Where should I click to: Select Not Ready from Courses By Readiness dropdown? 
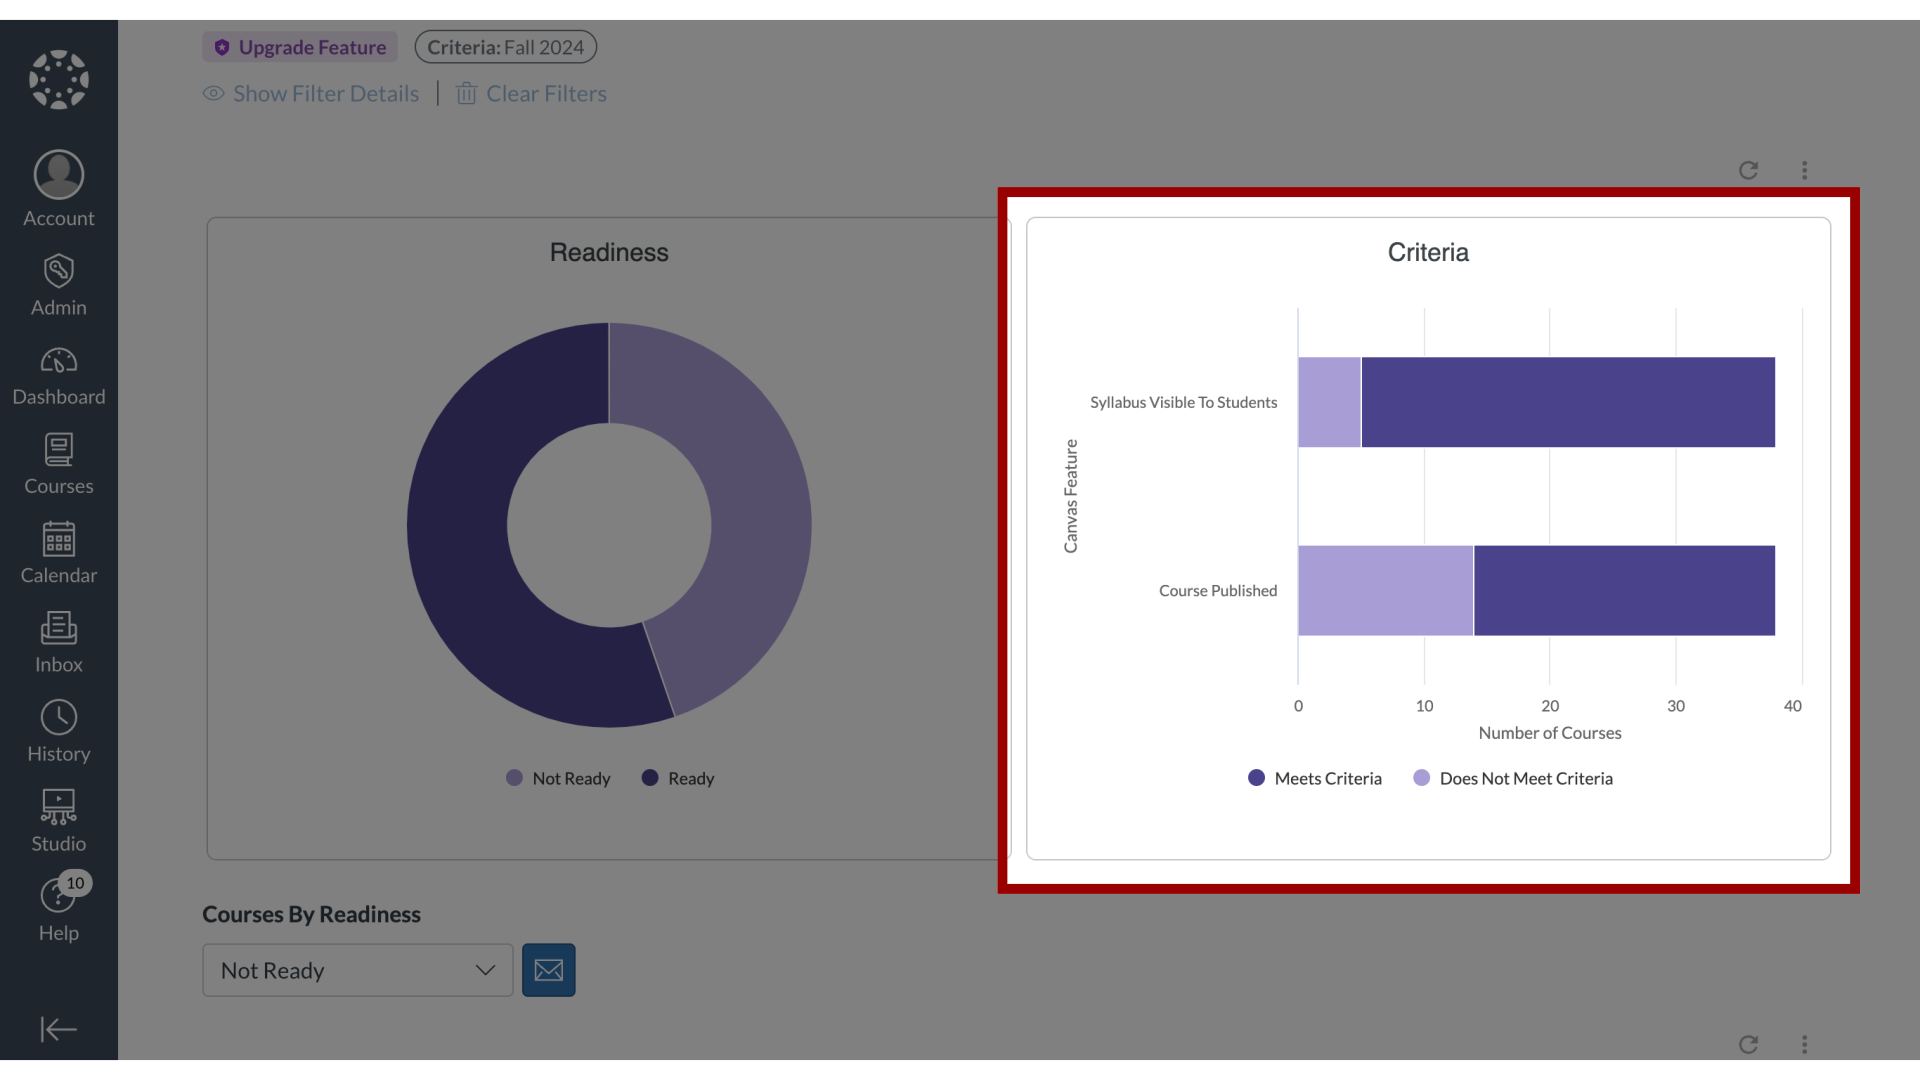pyautogui.click(x=356, y=969)
